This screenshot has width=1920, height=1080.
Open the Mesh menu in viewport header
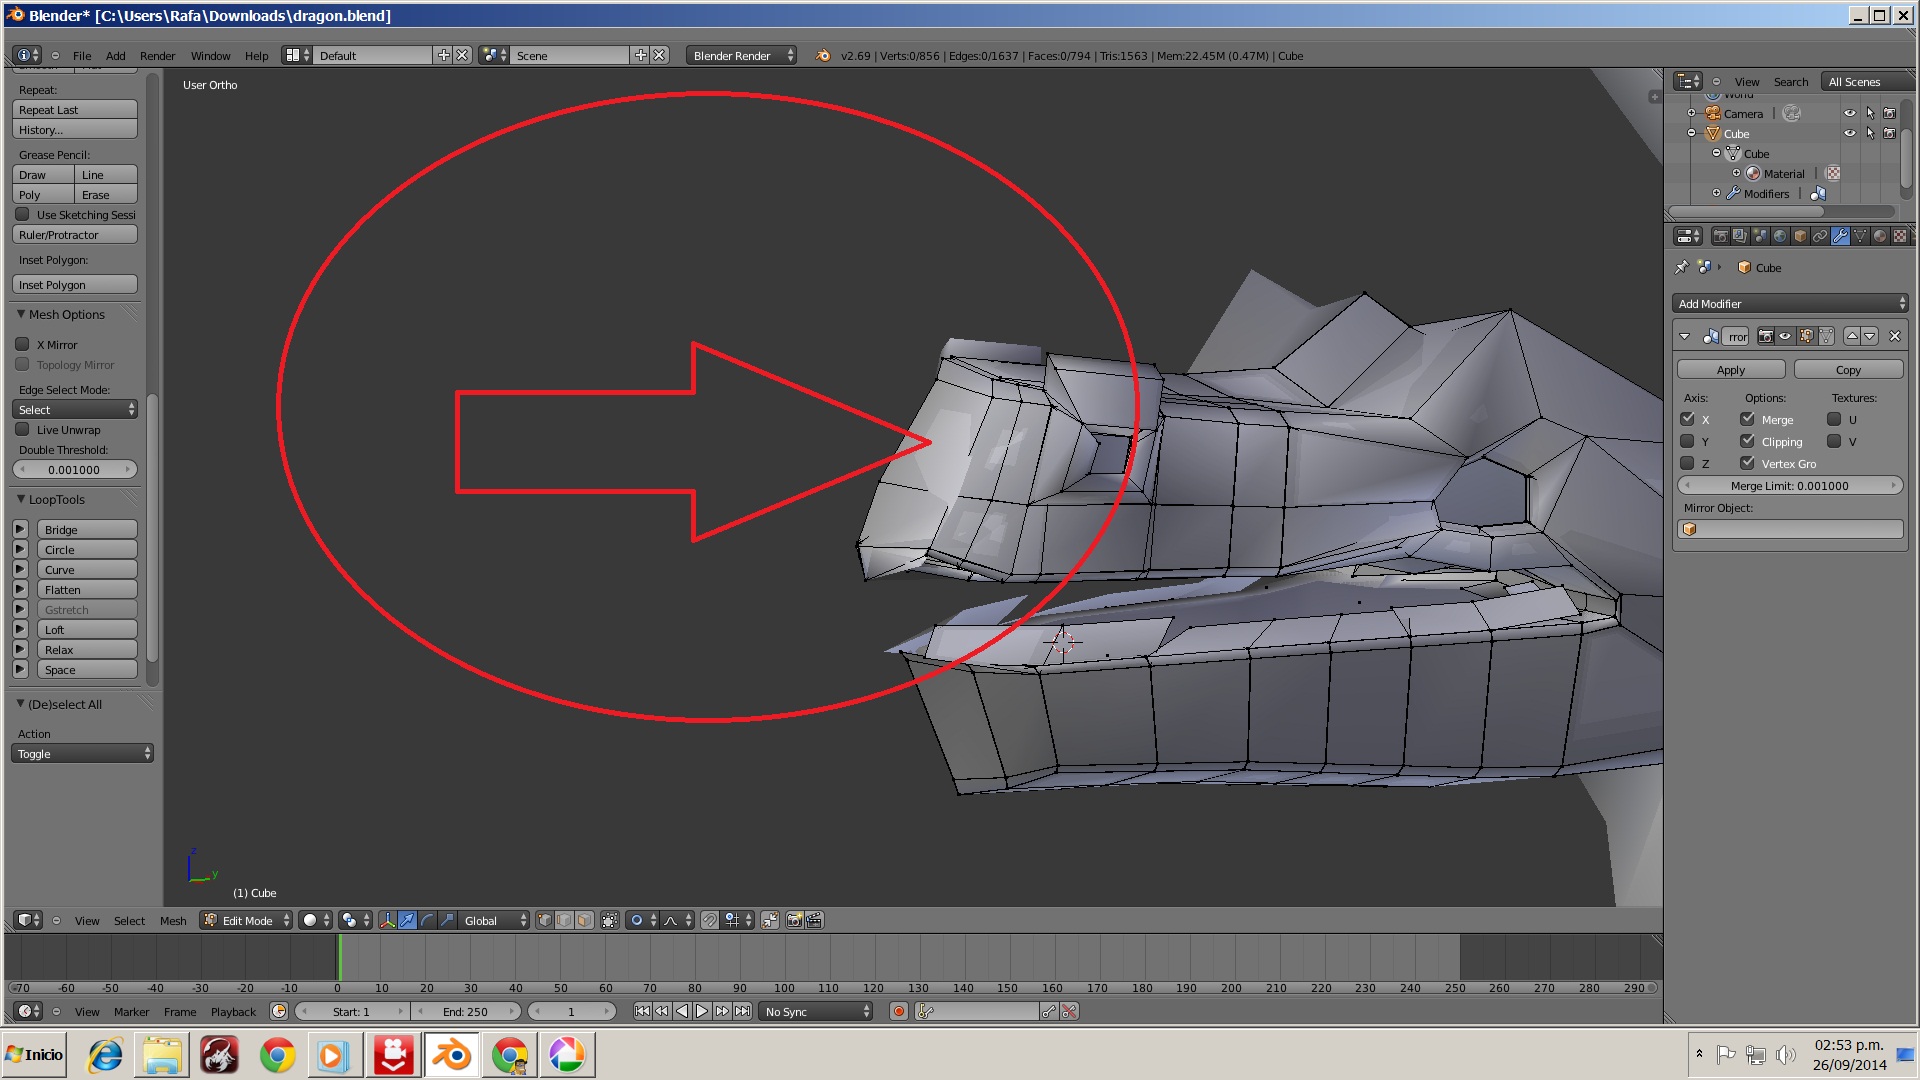(x=173, y=921)
